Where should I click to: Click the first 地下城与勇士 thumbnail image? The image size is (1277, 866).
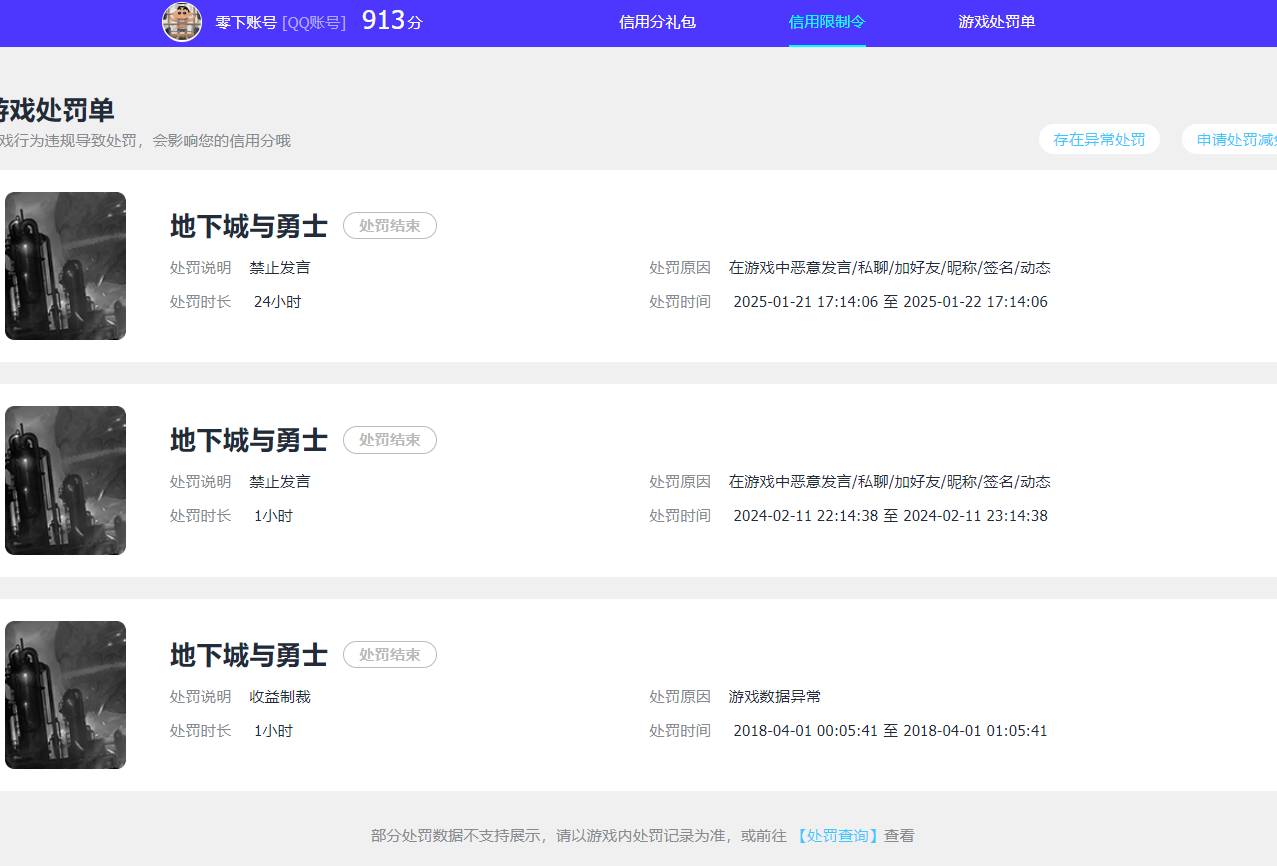point(65,265)
